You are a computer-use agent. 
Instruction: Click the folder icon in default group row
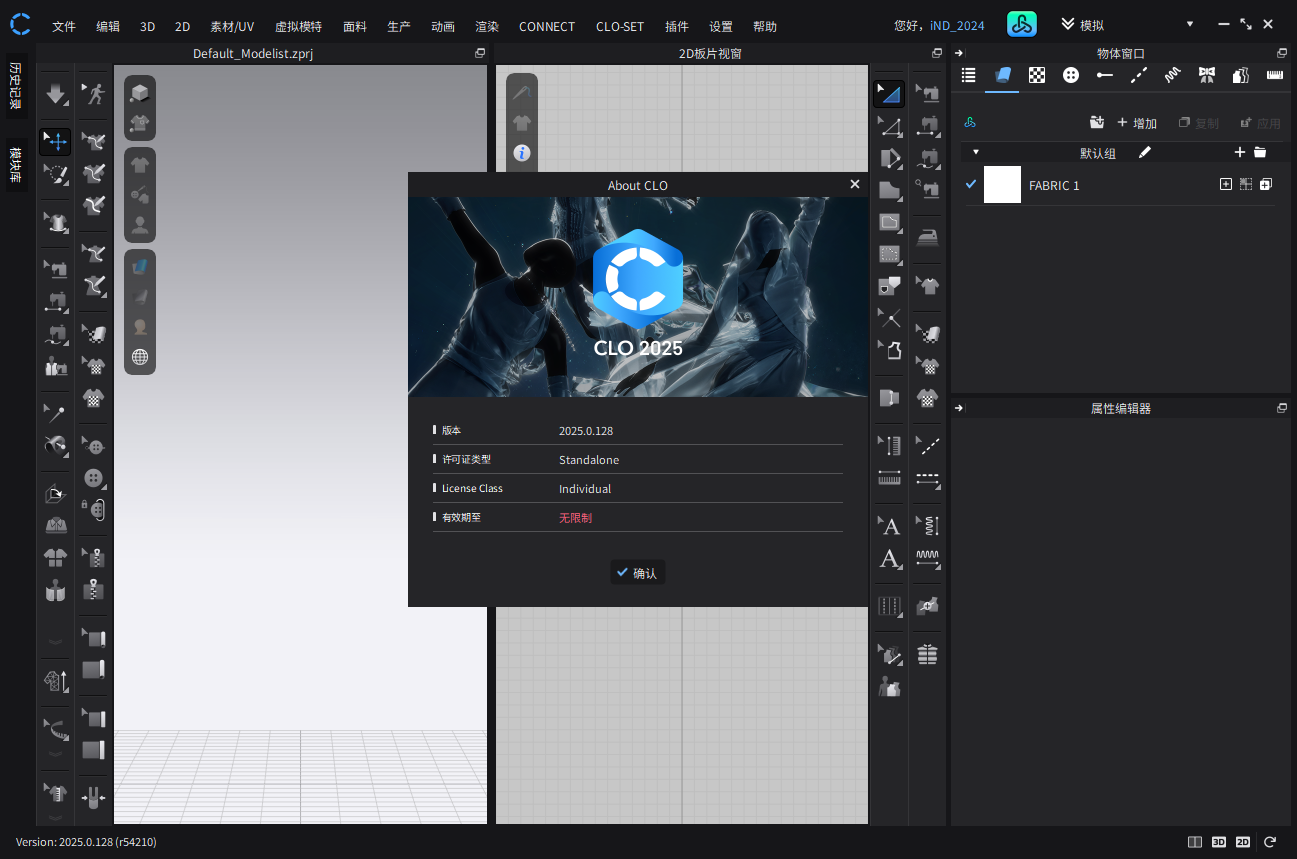pos(1260,152)
